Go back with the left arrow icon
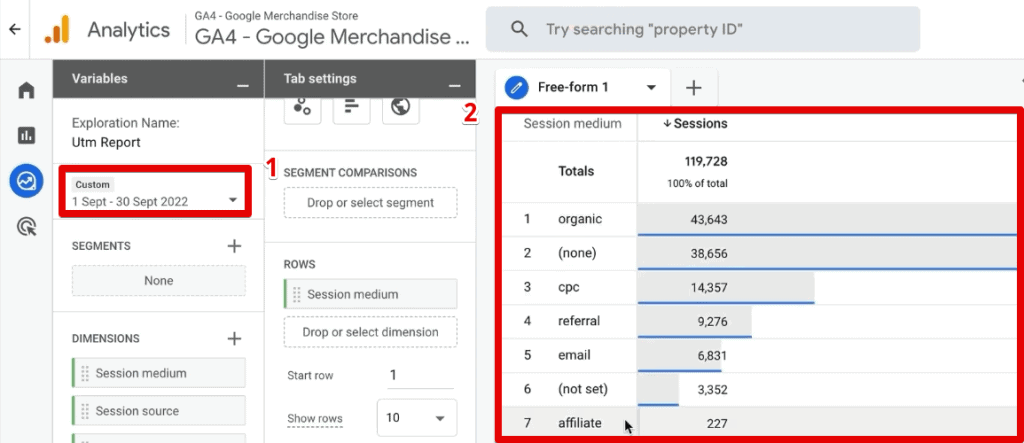This screenshot has width=1024, height=443. (x=14, y=29)
